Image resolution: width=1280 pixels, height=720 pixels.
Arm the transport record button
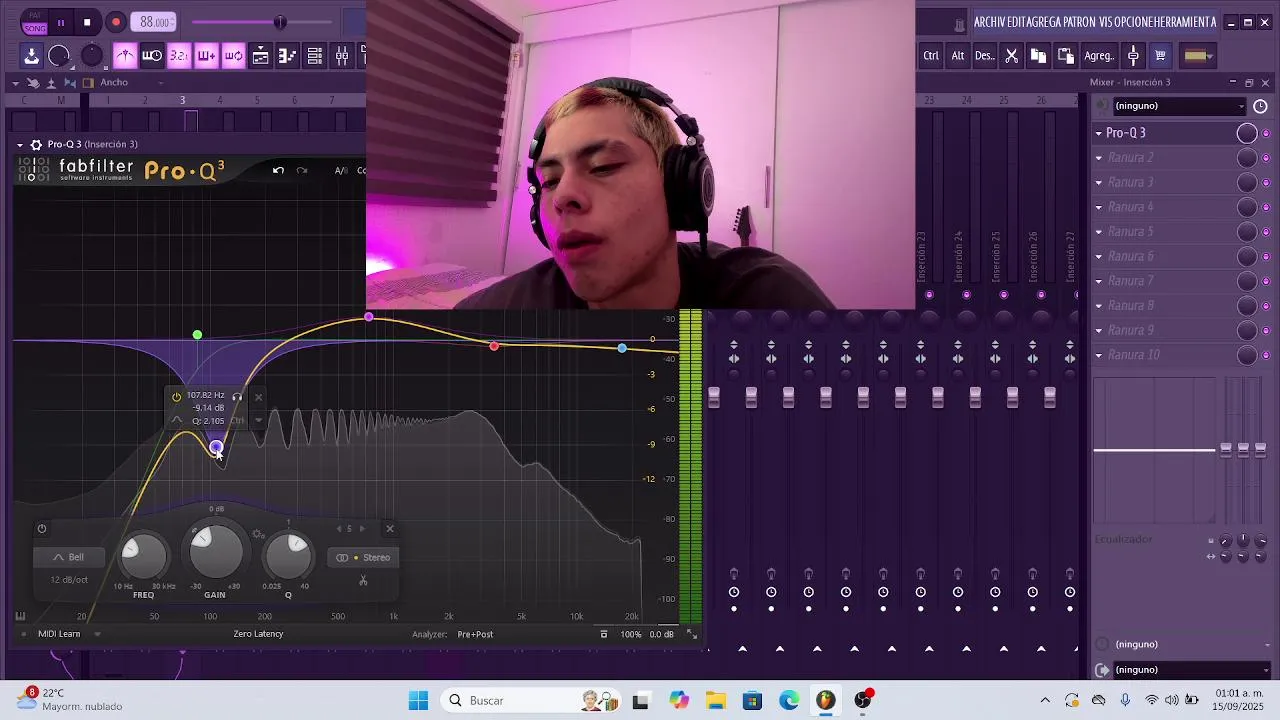point(116,22)
